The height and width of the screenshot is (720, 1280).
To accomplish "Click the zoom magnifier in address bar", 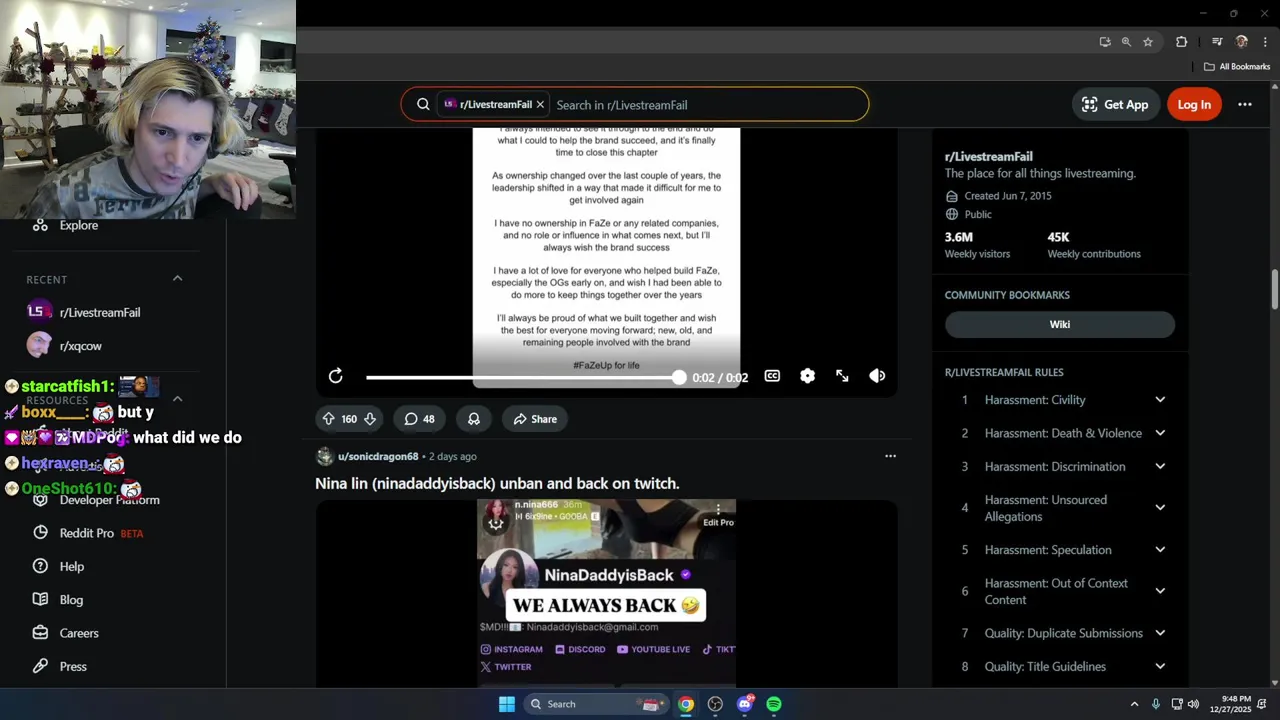I will point(1126,42).
